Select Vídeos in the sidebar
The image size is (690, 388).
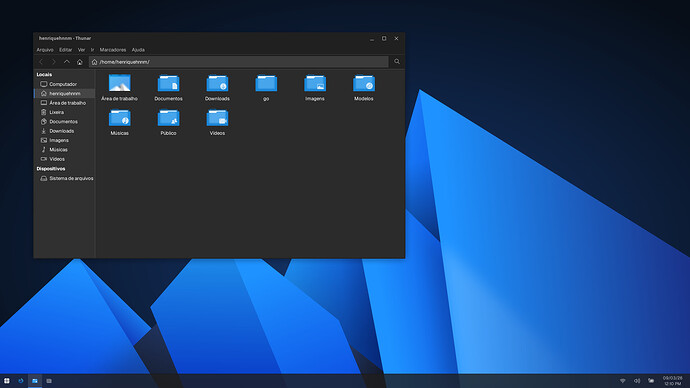pyautogui.click(x=64, y=159)
